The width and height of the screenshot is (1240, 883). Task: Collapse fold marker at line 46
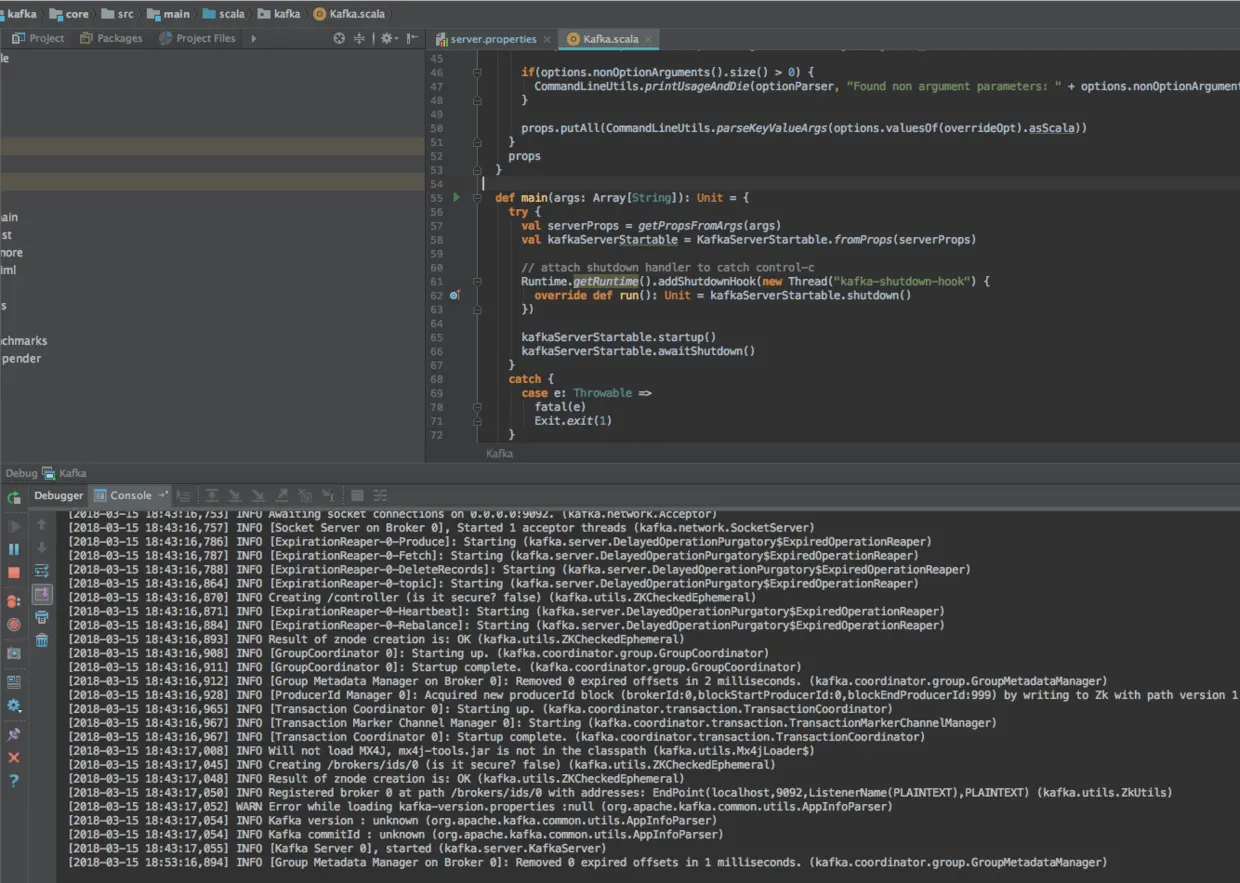478,73
